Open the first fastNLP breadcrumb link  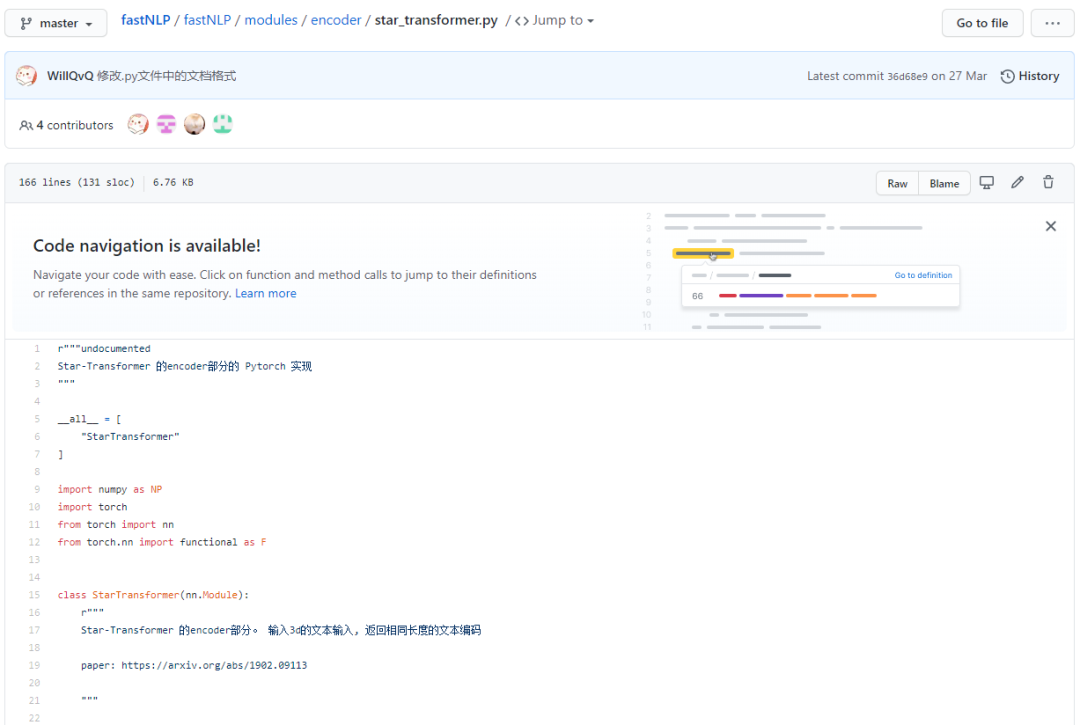[x=145, y=20]
